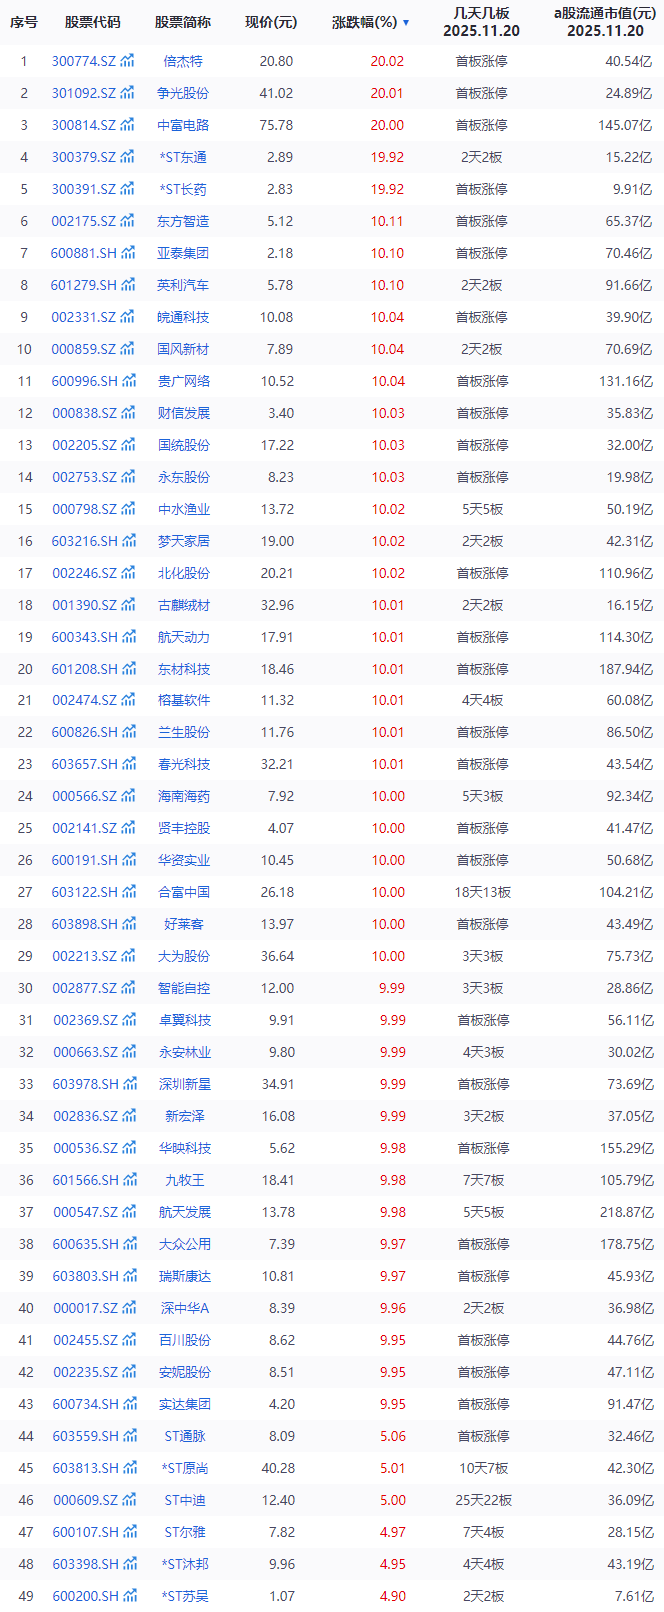The image size is (664, 1612).
Task: Click the 股票代码 column header
Action: click(x=92, y=22)
